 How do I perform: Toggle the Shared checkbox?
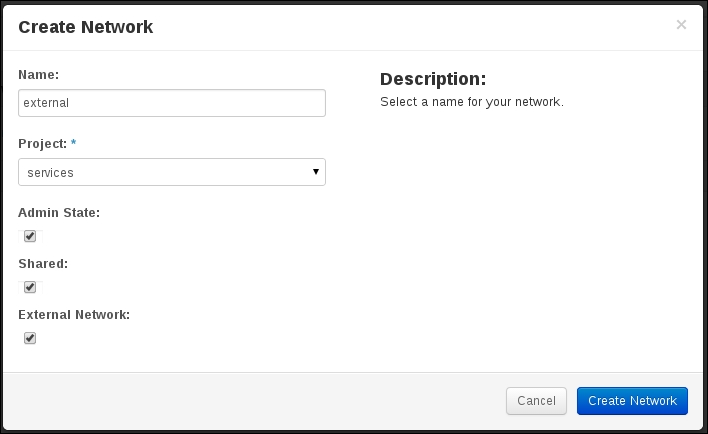pyautogui.click(x=30, y=287)
